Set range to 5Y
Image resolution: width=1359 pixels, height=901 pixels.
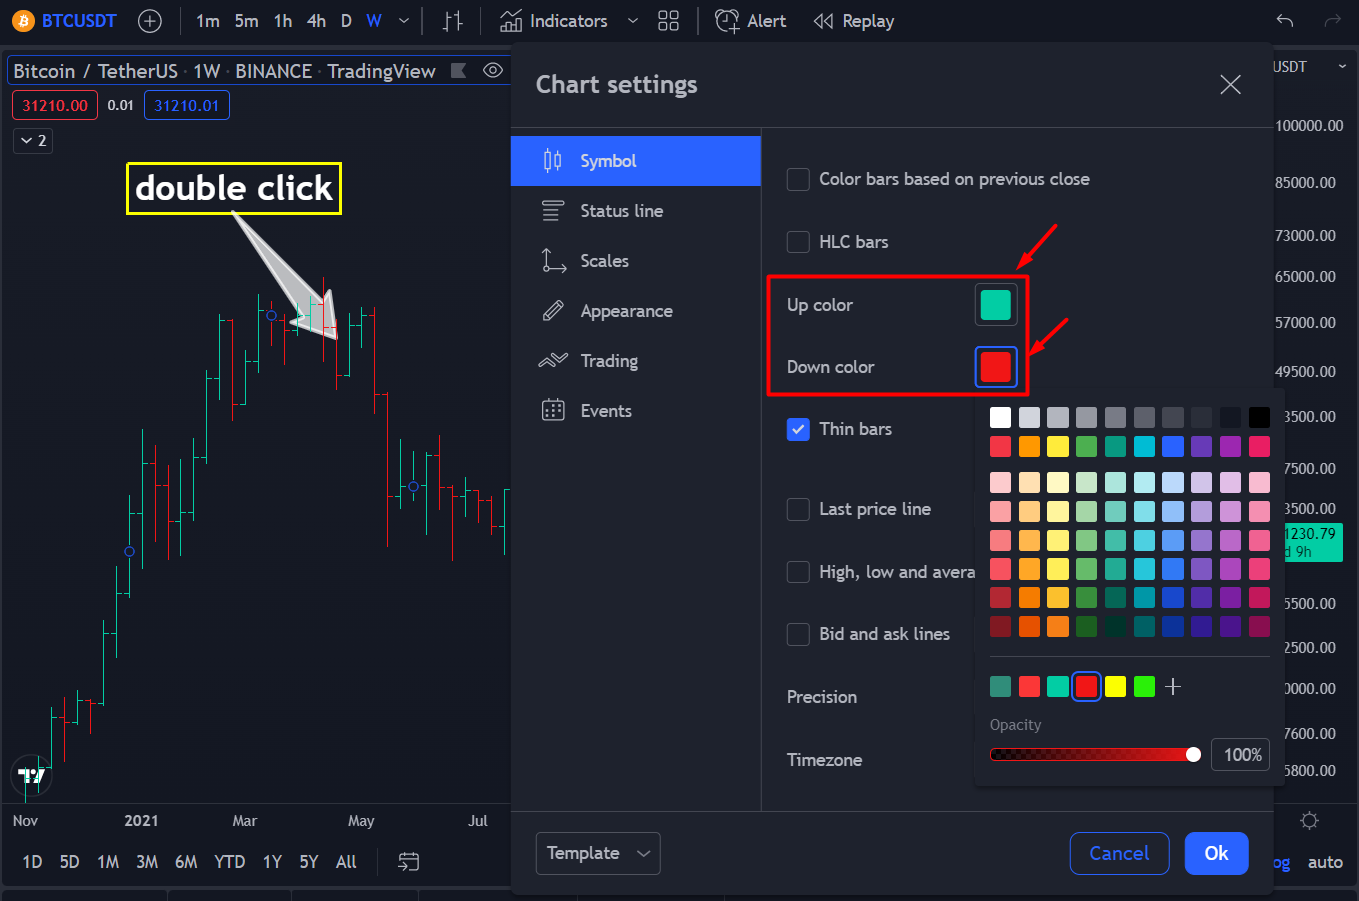tap(309, 861)
